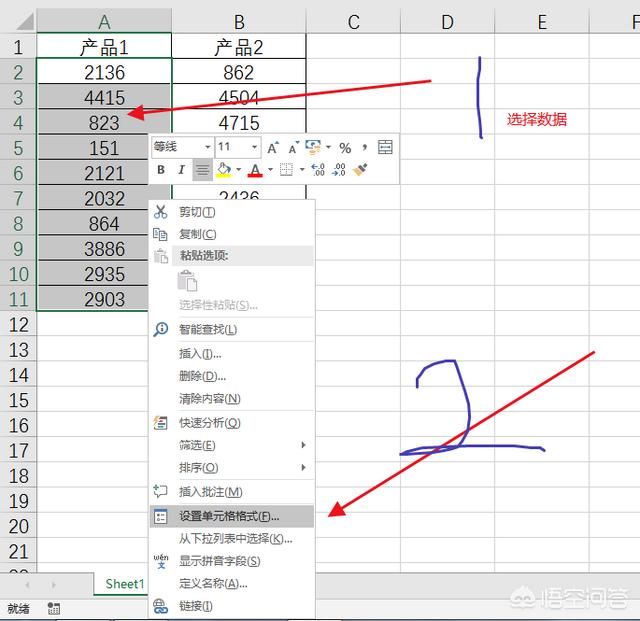Viewport: 640px width, 621px height.
Task: Choose 定义名称(A)... menu entry
Action: (232, 583)
